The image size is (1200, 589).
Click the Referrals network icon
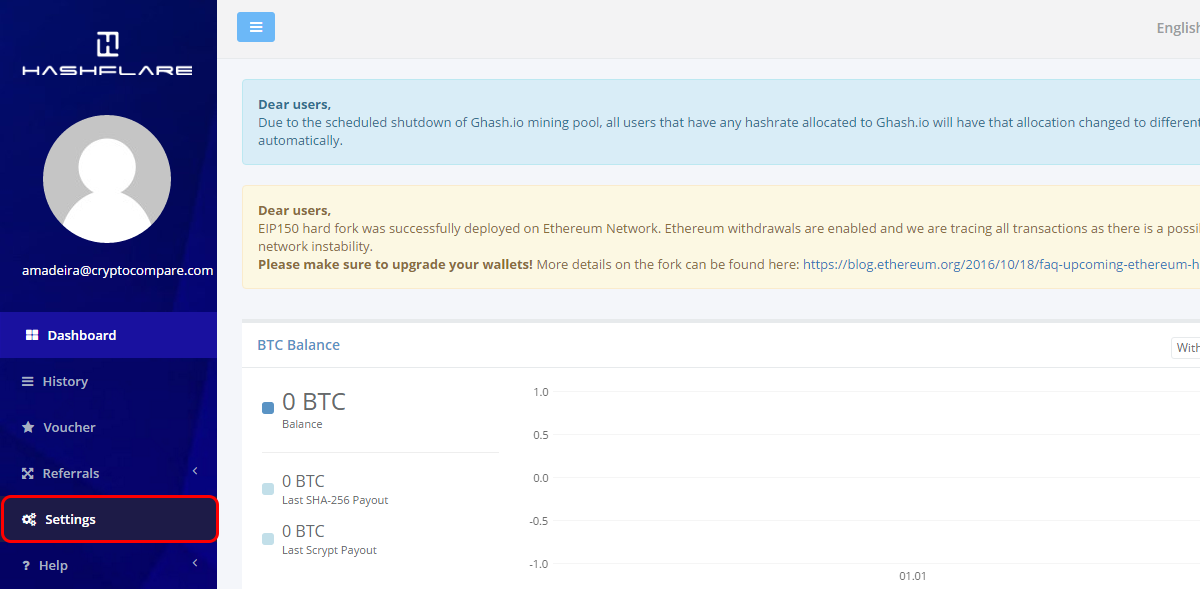(28, 473)
